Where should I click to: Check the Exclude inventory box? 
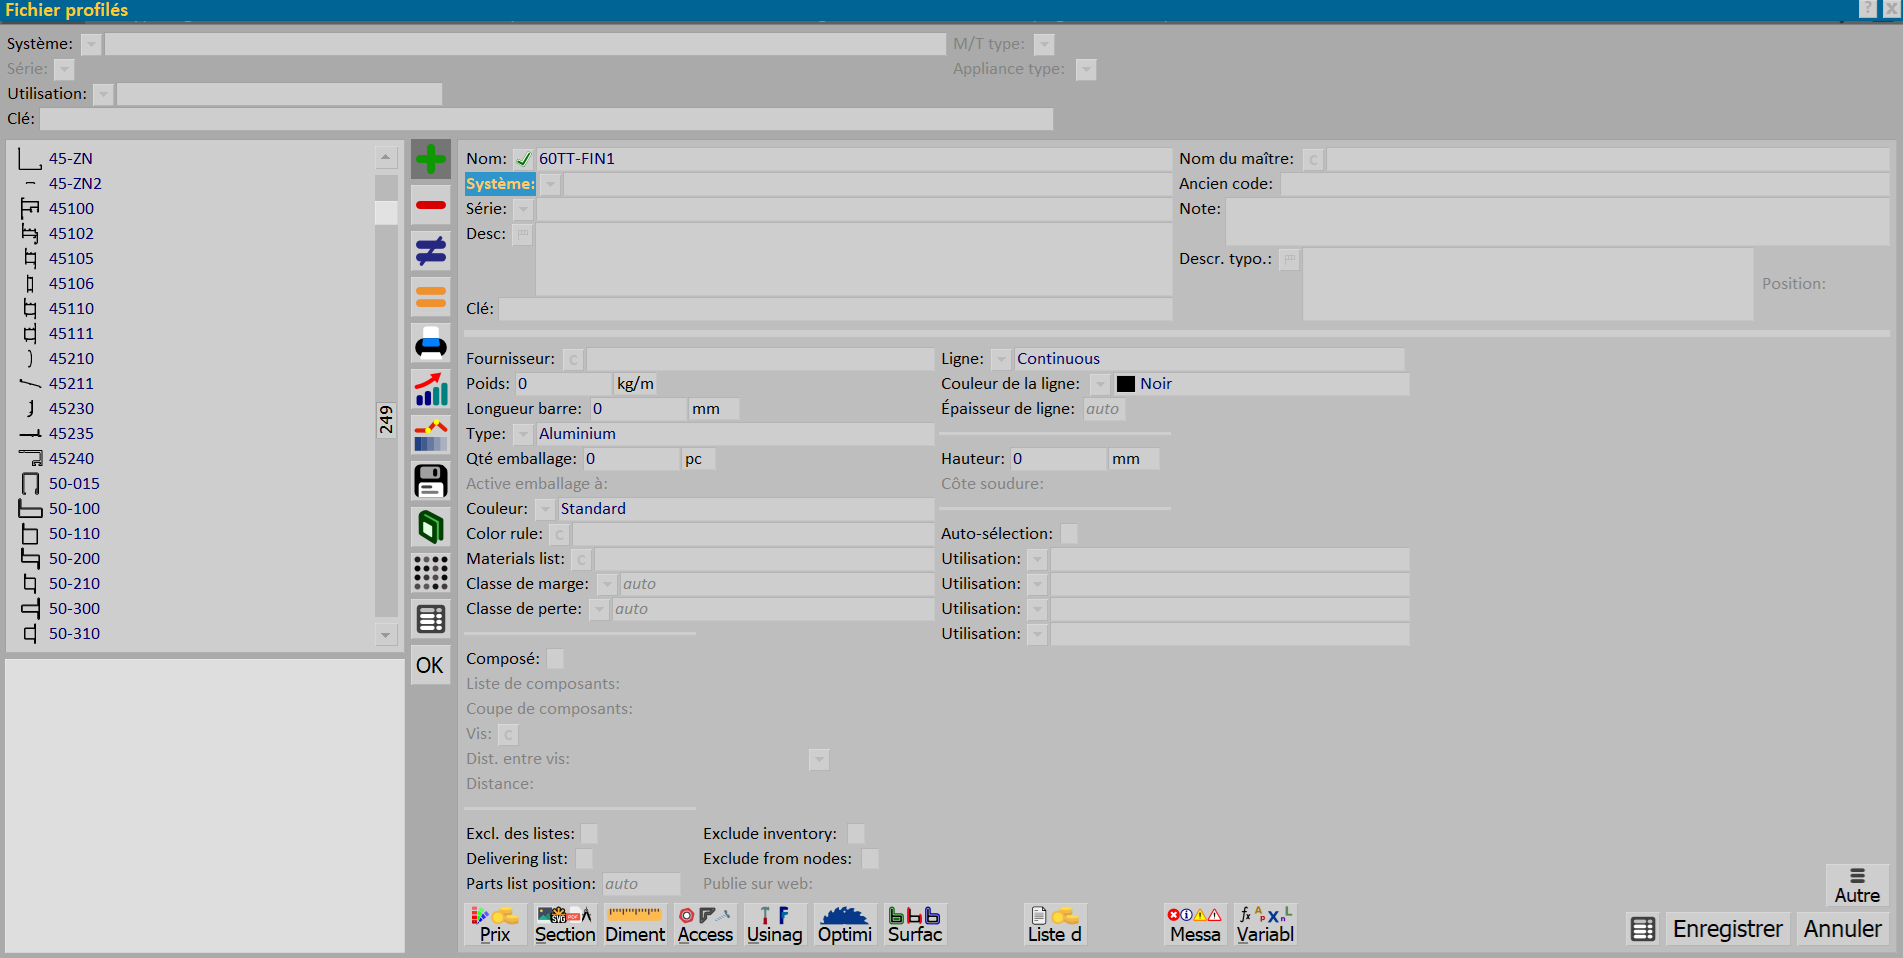(856, 834)
